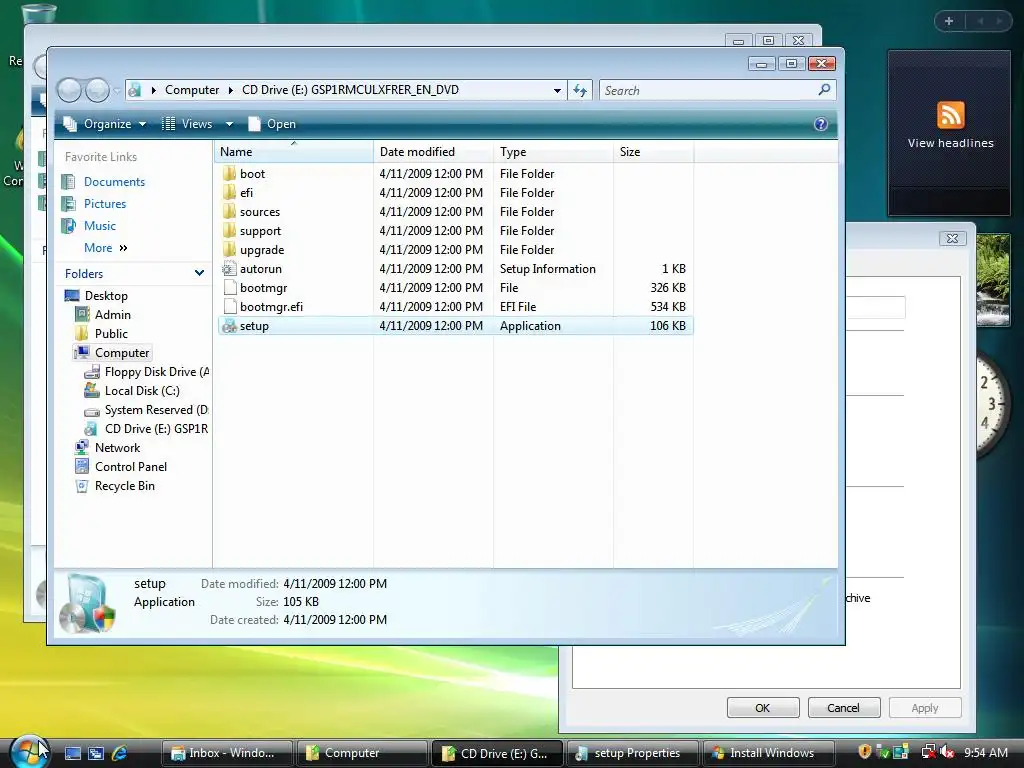Open Pictures favorite link
This screenshot has height=768, width=1024.
click(104, 204)
